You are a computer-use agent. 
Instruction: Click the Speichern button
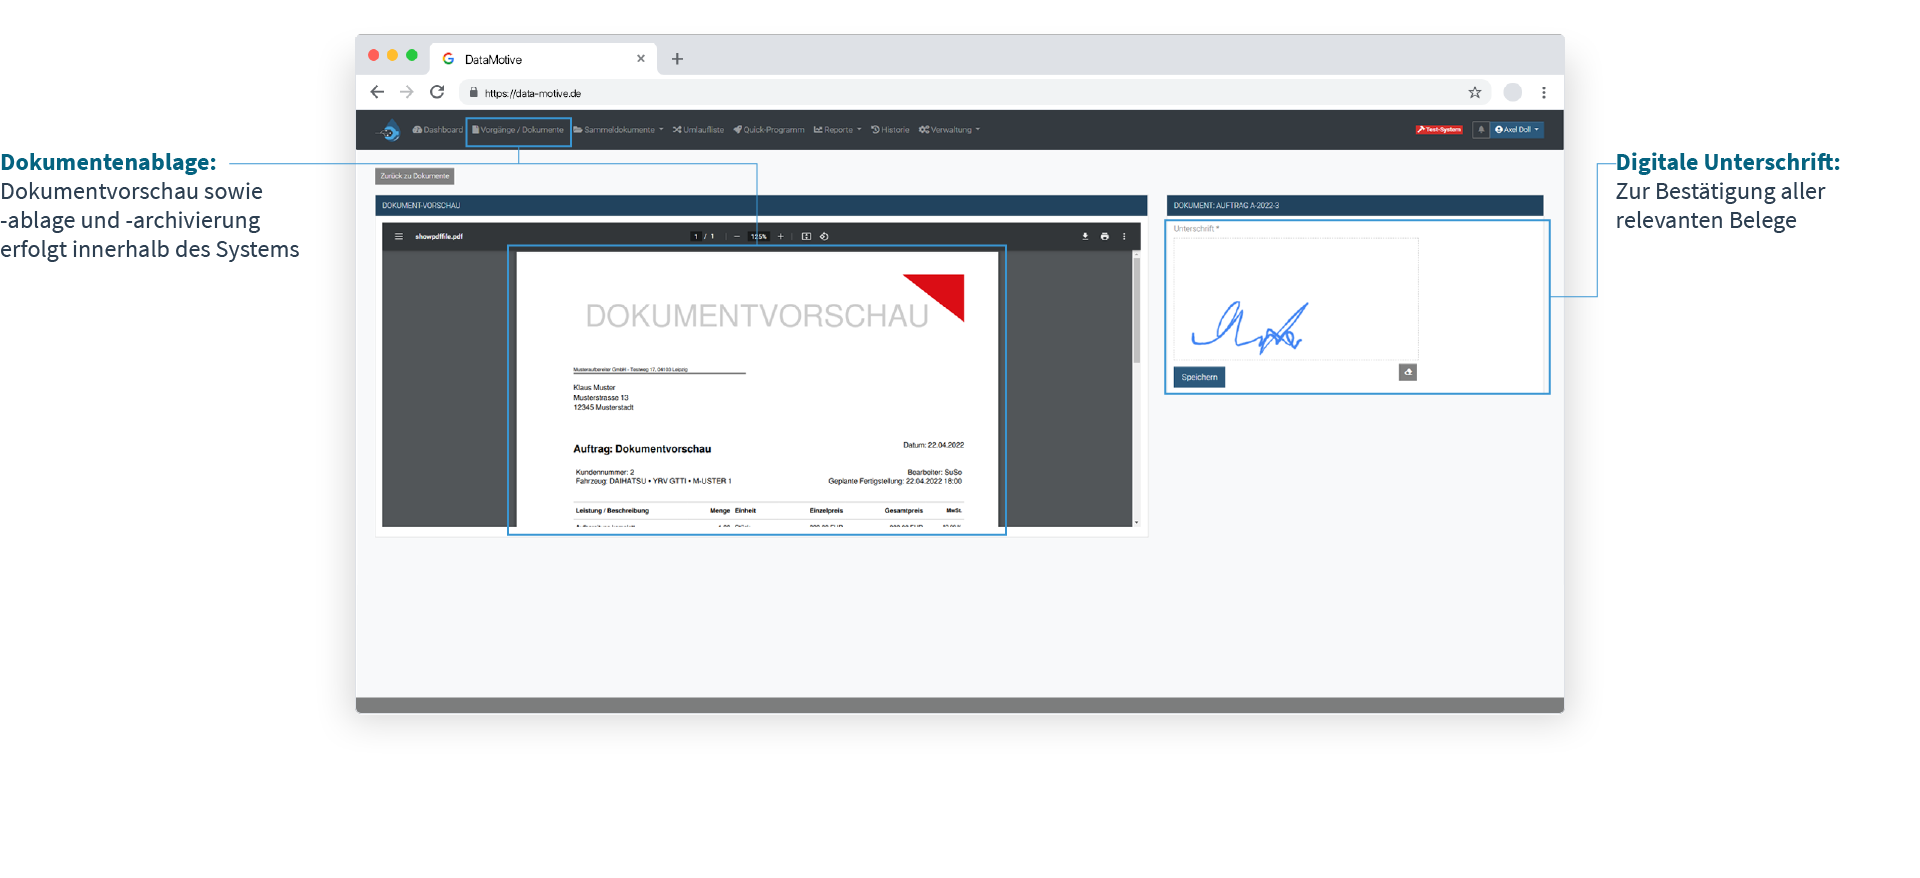point(1199,377)
